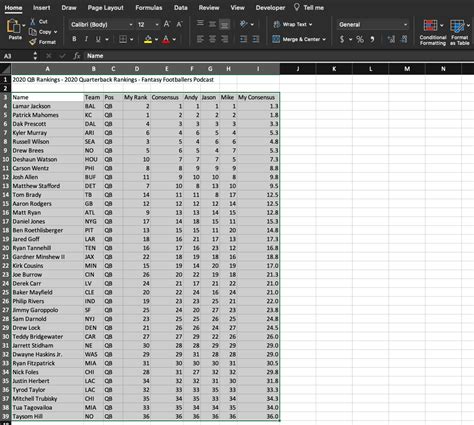The image size is (474, 425).
Task: Click the My Consensus header cell
Action: point(258,97)
